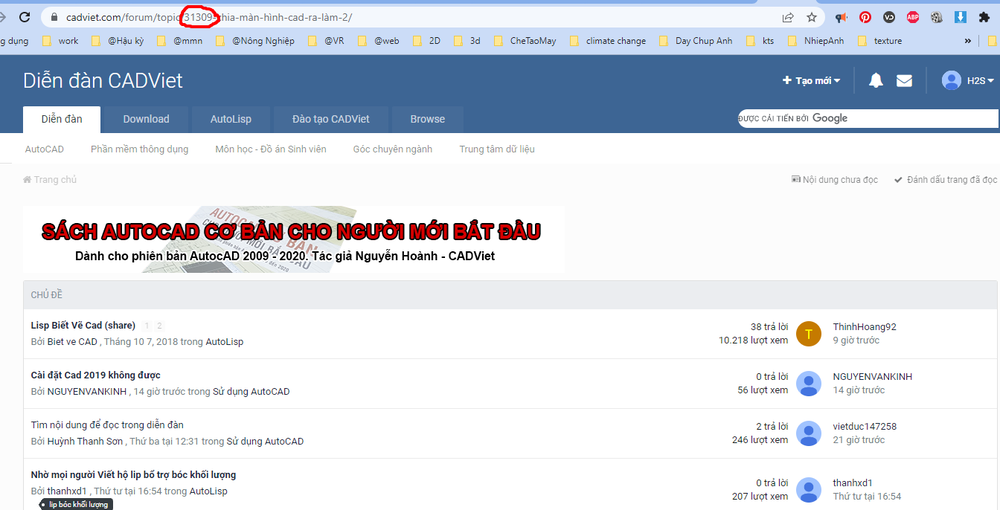Switch to the 'Diễn đàn' tab

[62, 119]
